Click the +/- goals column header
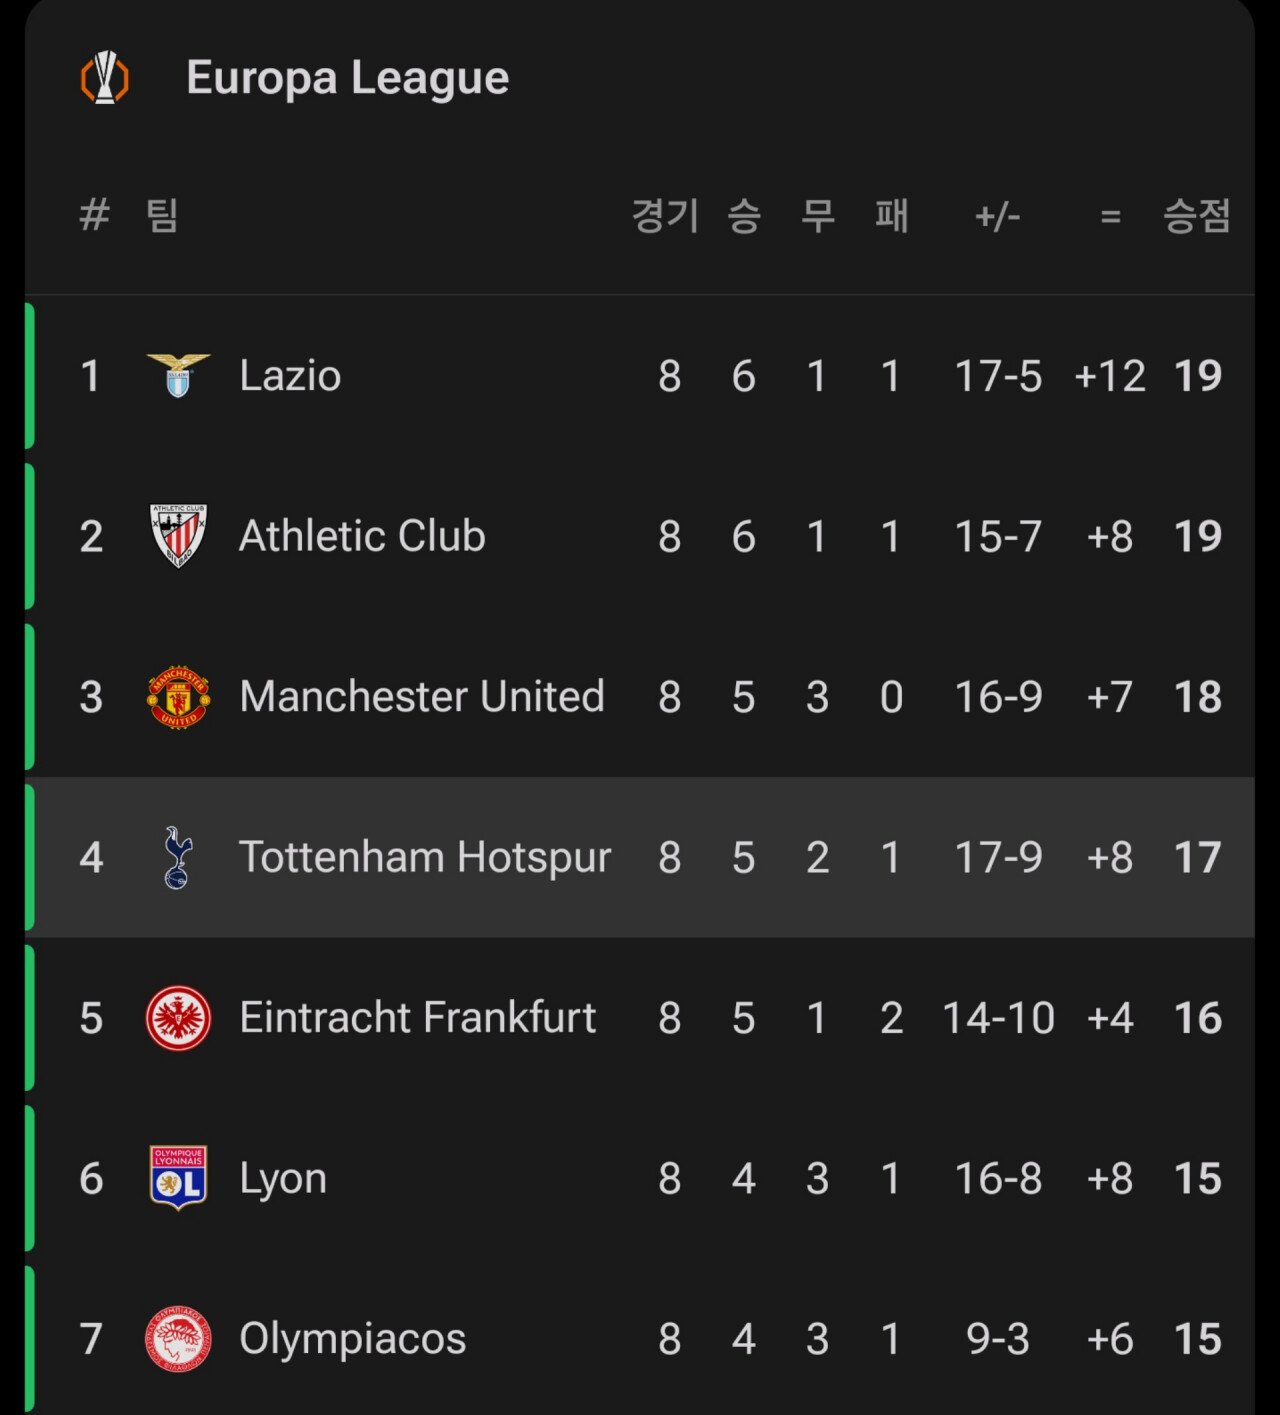Image resolution: width=1280 pixels, height=1415 pixels. (x=997, y=216)
